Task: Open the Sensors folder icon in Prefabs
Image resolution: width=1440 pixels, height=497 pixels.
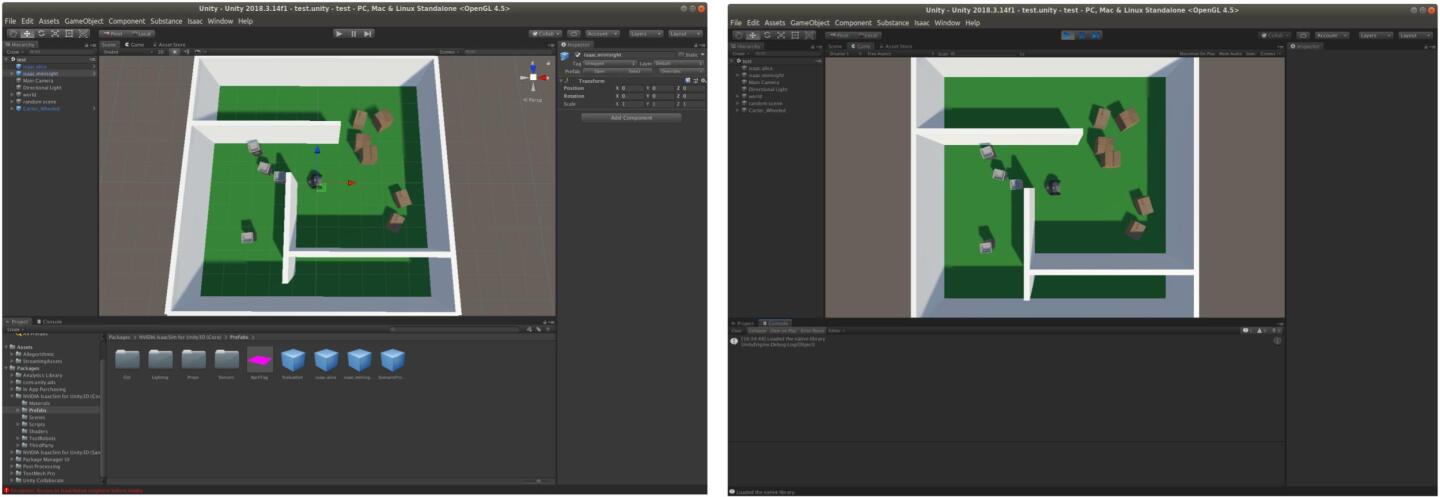Action: (227, 360)
